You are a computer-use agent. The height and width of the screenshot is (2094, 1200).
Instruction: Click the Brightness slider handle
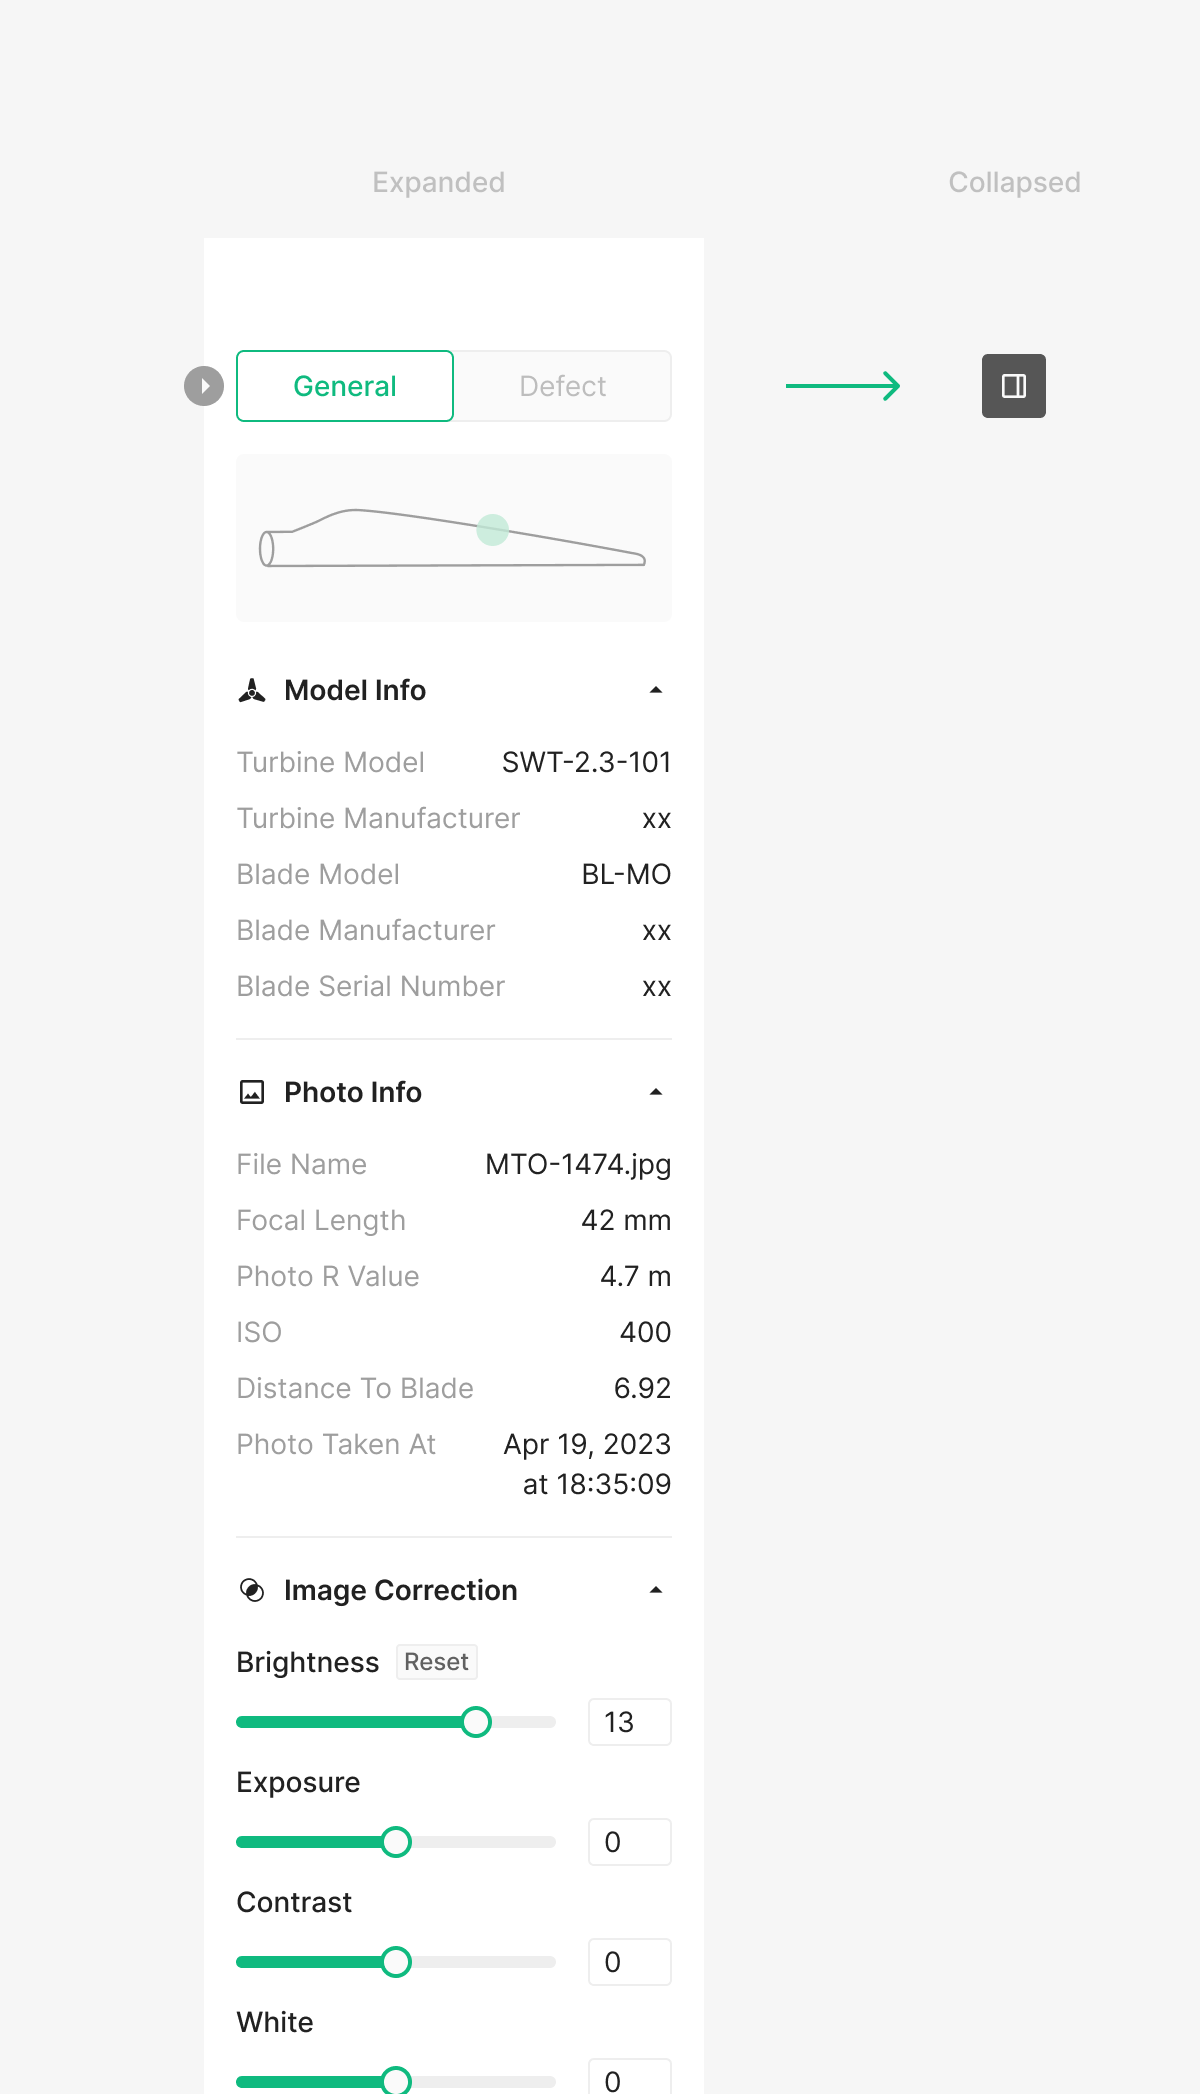click(x=476, y=1722)
